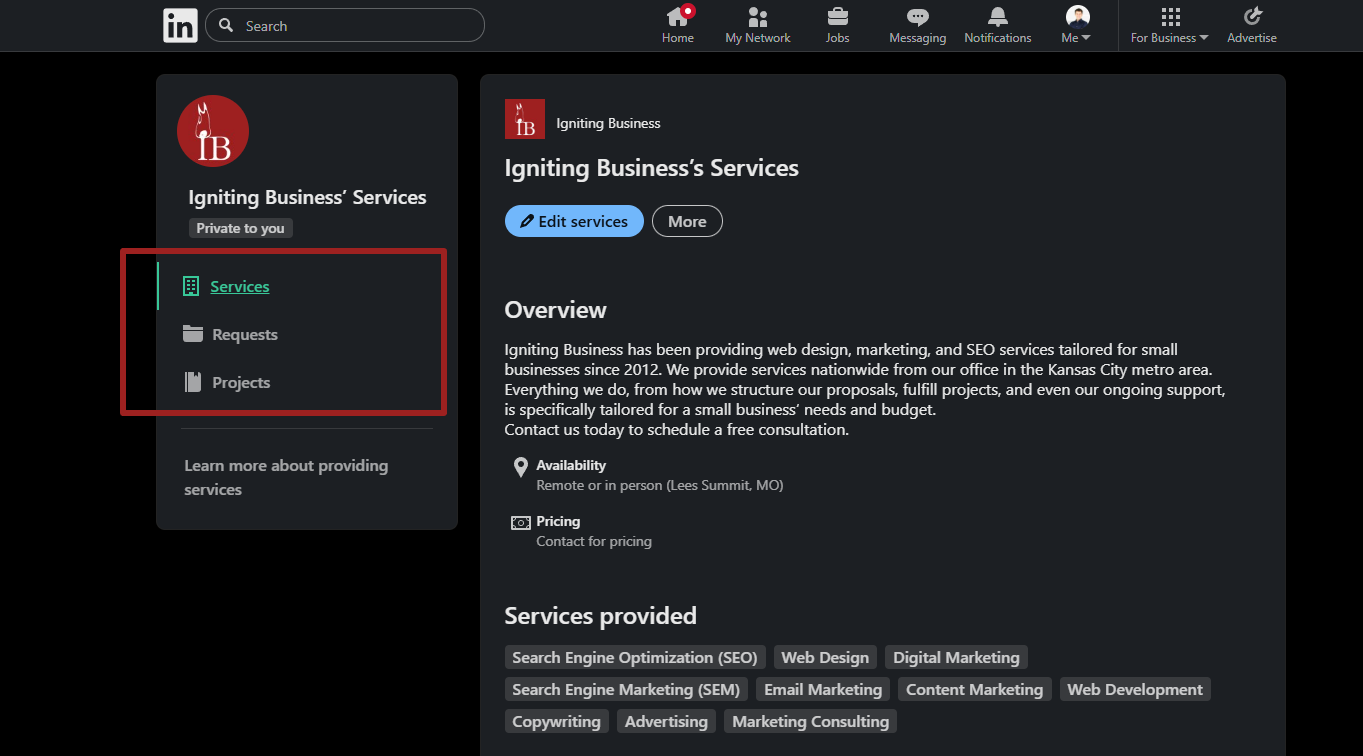Select the Advertising tag

(666, 721)
